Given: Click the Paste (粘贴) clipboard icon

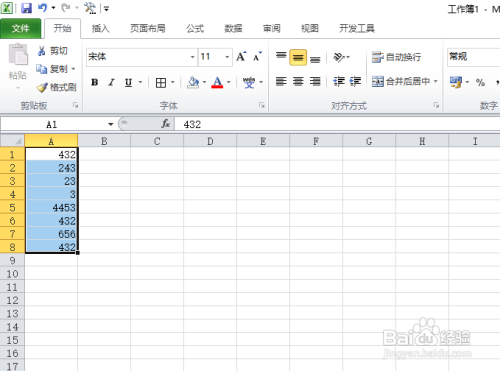Looking at the screenshot, I should pos(18,54).
